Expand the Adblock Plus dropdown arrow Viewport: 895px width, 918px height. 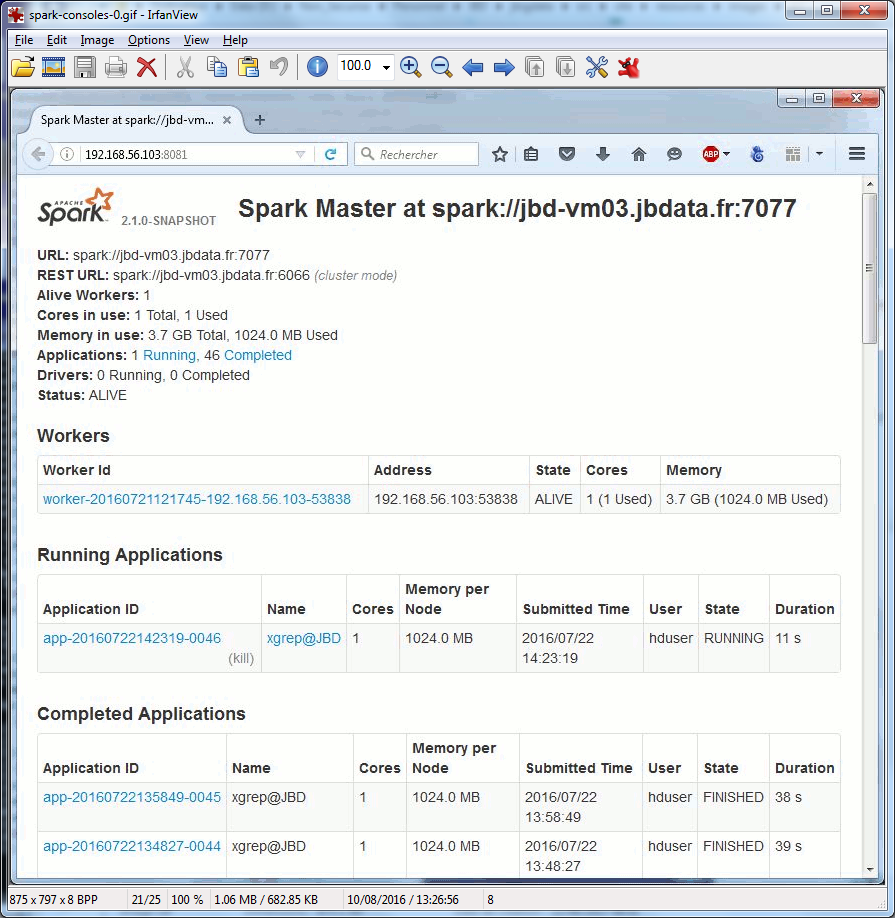tap(726, 154)
